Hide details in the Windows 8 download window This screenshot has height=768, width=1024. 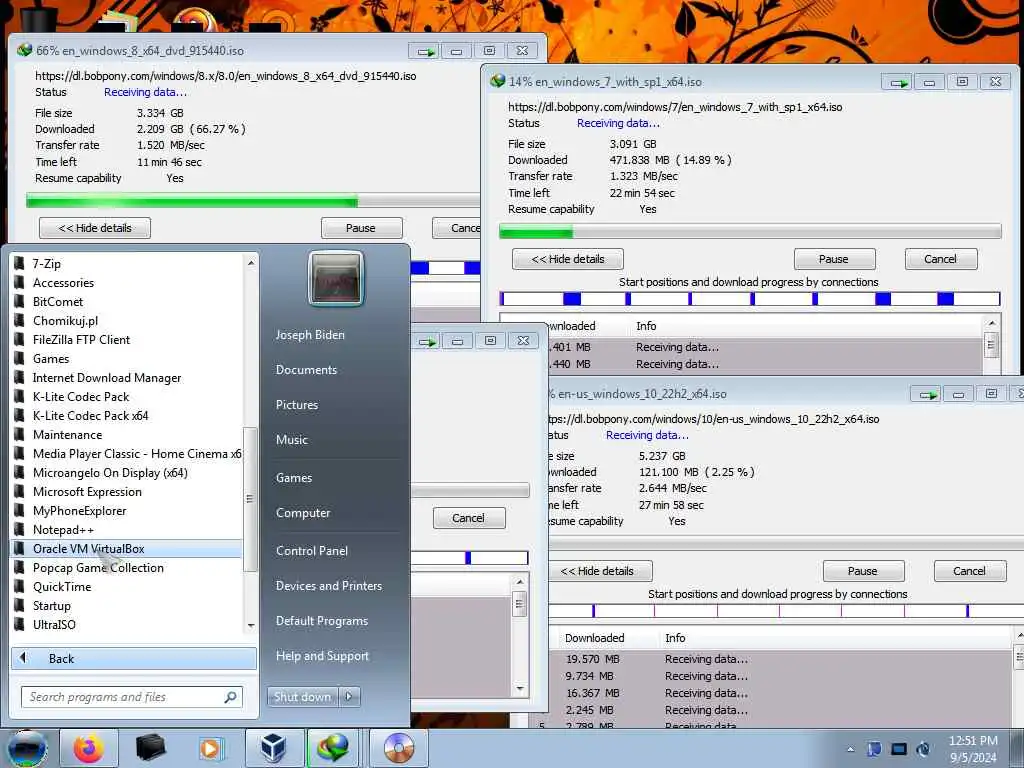(x=95, y=228)
